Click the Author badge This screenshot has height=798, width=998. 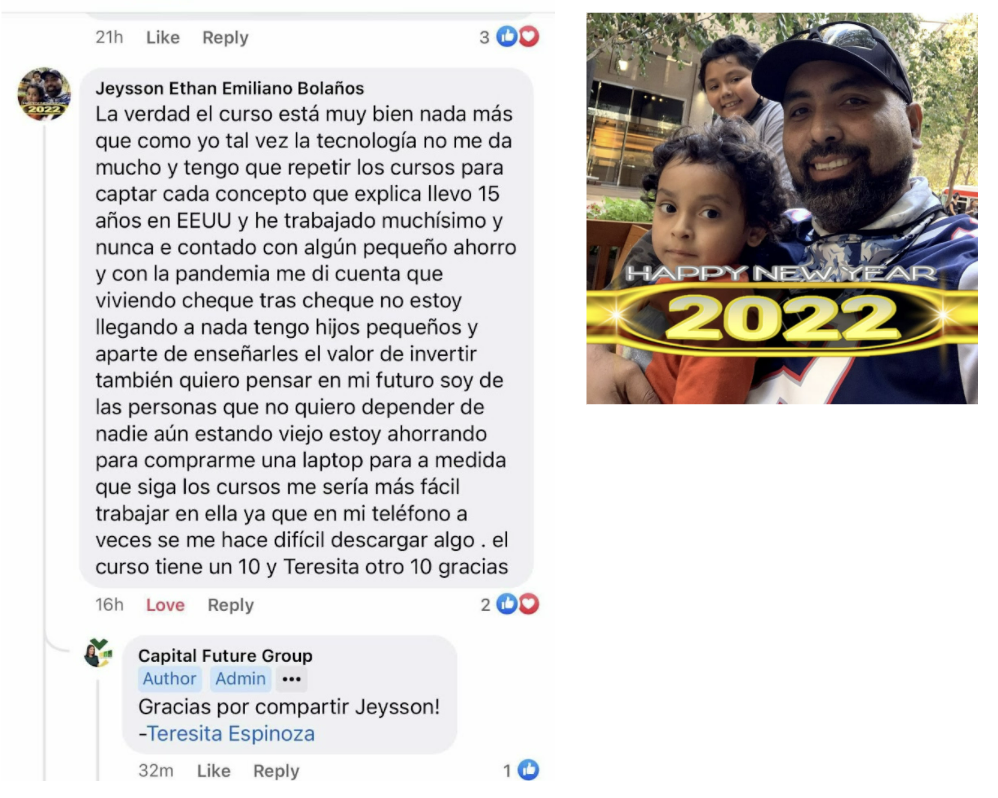tap(170, 679)
